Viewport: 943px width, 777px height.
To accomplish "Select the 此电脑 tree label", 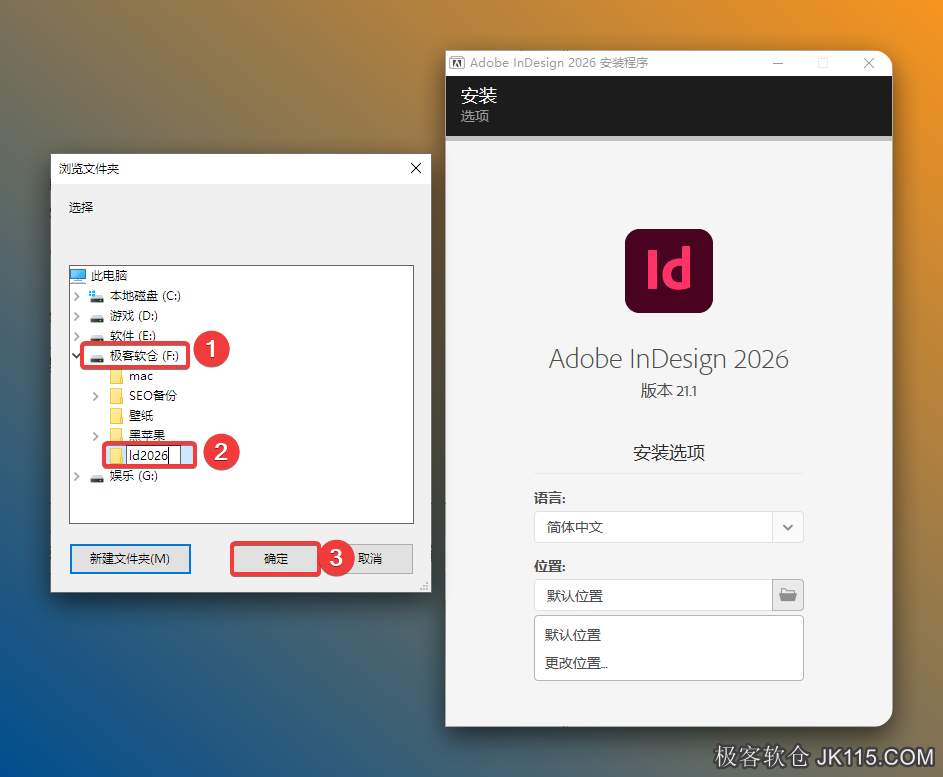I will [109, 275].
